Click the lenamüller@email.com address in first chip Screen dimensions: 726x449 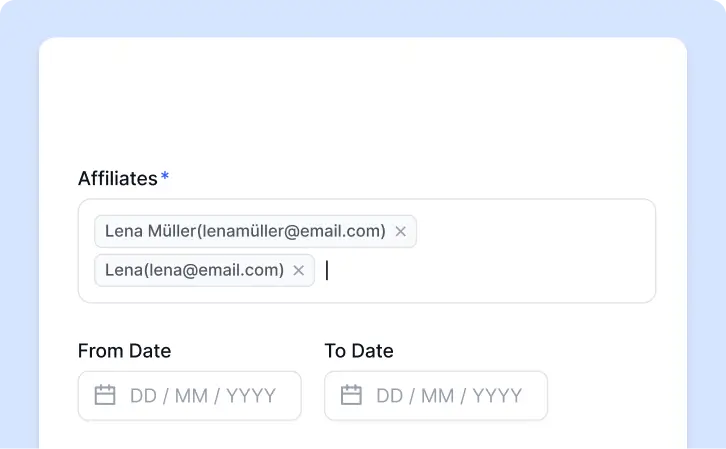[292, 231]
